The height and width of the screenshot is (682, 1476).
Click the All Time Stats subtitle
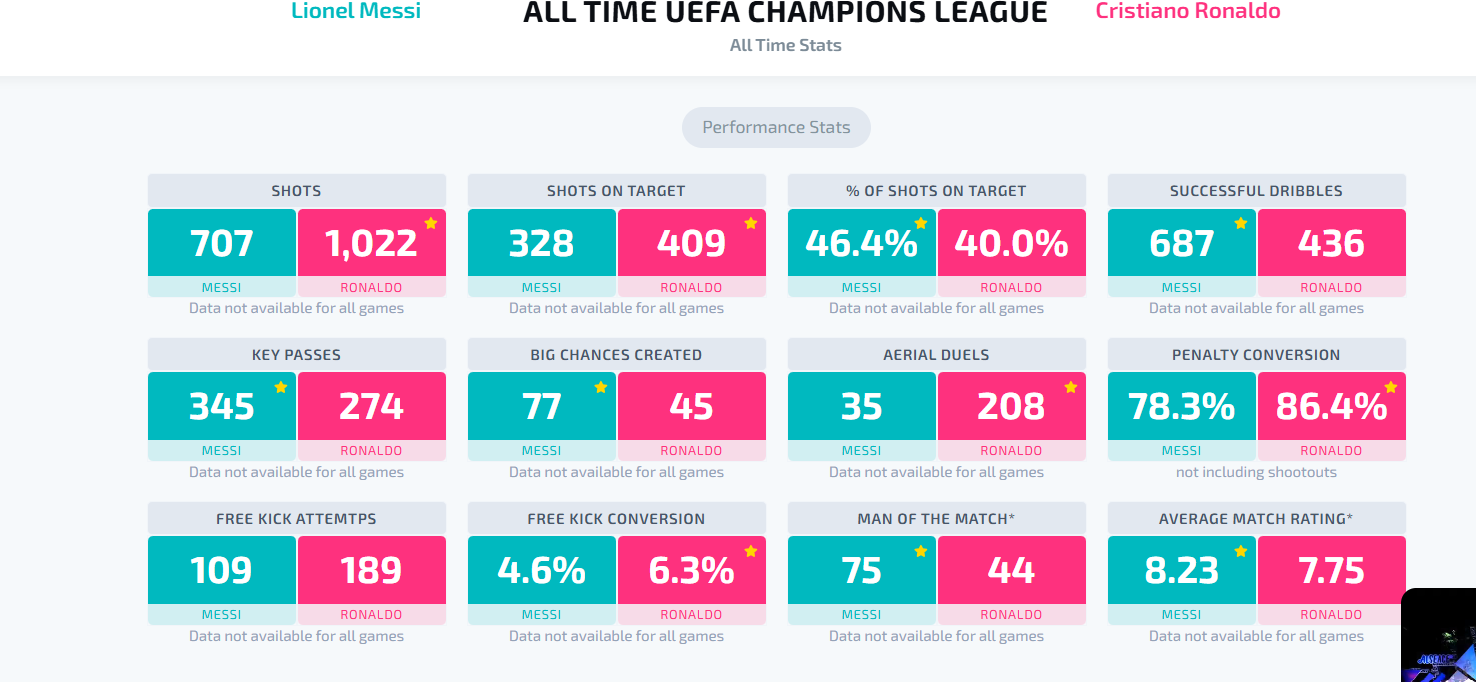[786, 45]
